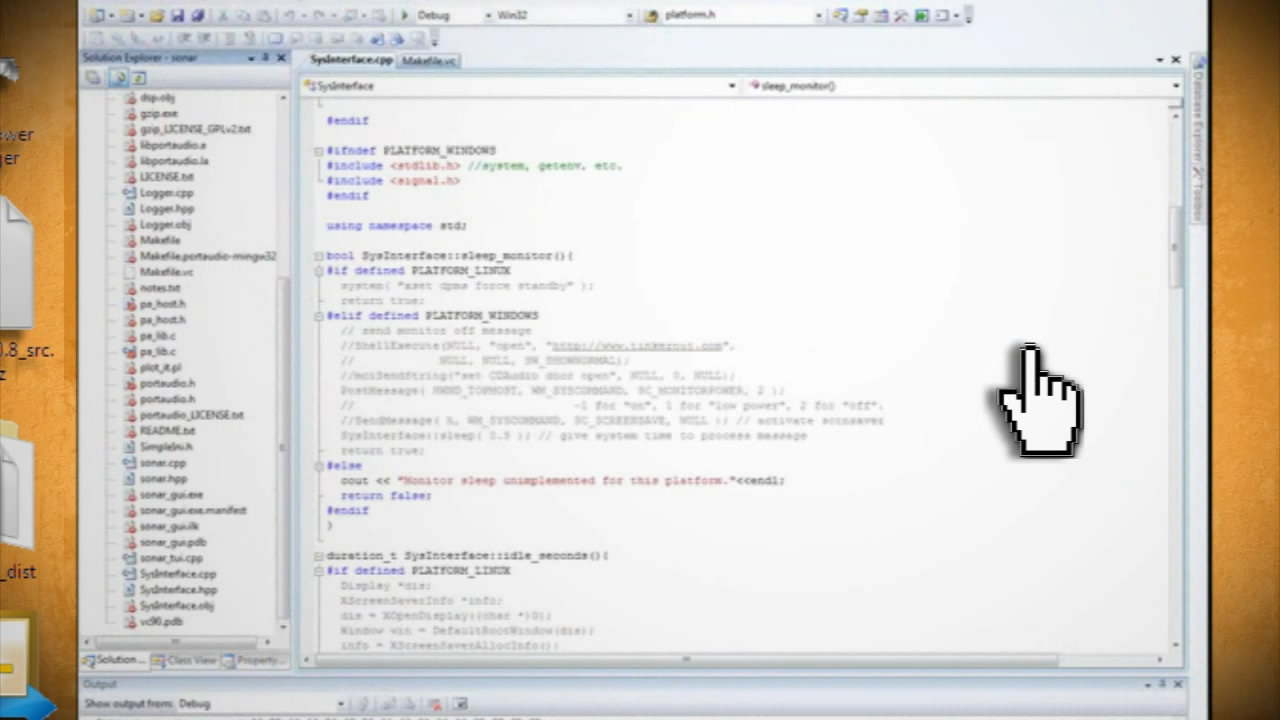Close the active SysInterface.cpp document tab
This screenshot has height=720, width=1280.
1176,60
